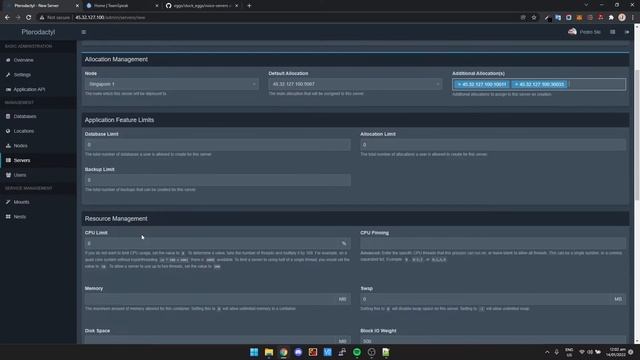Open Spotify from the taskbar

pyautogui.click(x=357, y=352)
